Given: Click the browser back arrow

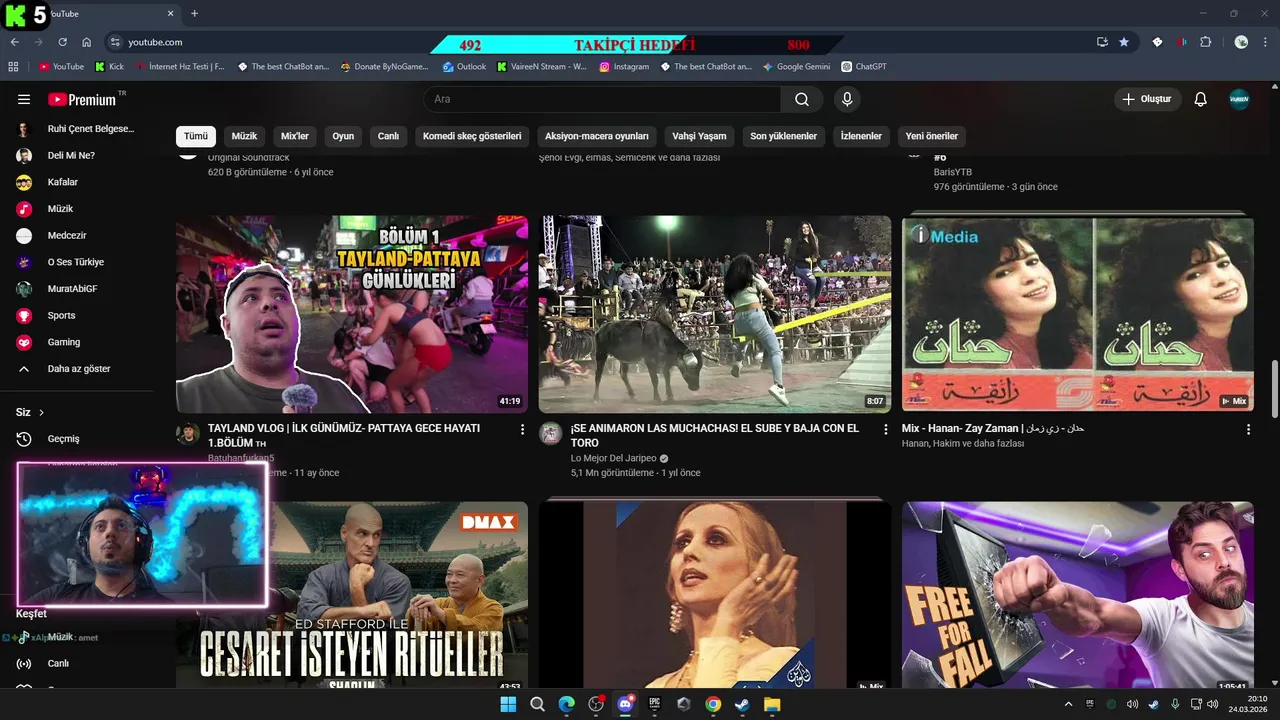Looking at the screenshot, I should point(14,42).
